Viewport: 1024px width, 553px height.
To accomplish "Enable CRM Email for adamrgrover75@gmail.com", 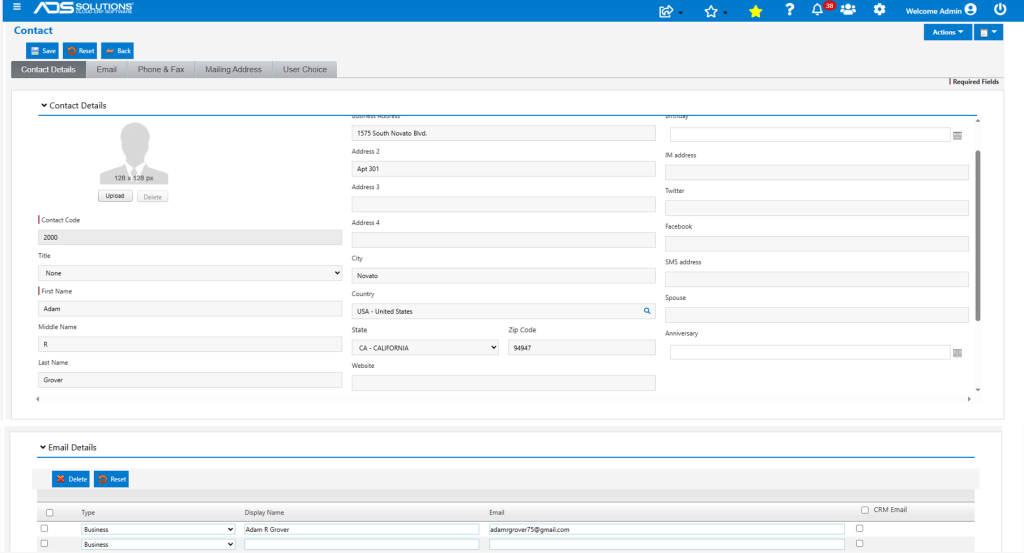I will point(859,529).
